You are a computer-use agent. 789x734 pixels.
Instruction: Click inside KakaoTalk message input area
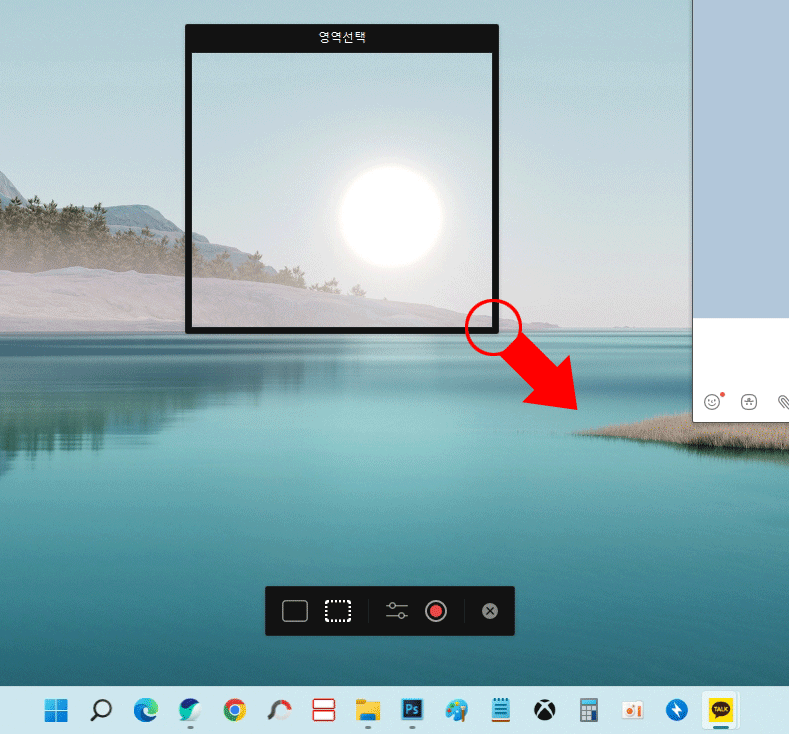(x=741, y=353)
